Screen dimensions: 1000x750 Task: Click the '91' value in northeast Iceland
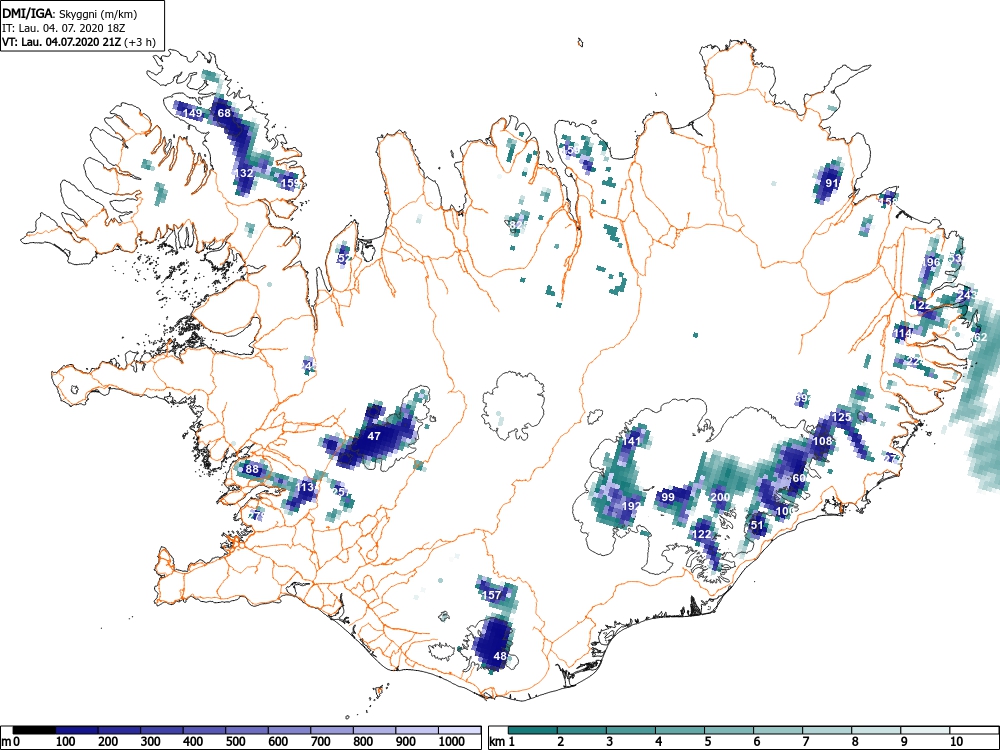click(x=832, y=183)
